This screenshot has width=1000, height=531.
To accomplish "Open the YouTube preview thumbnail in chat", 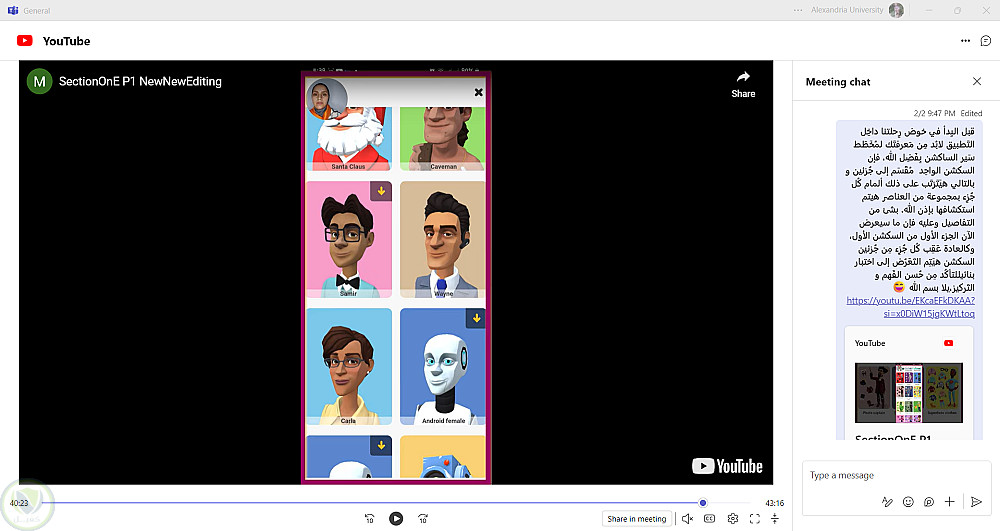I will 909,393.
